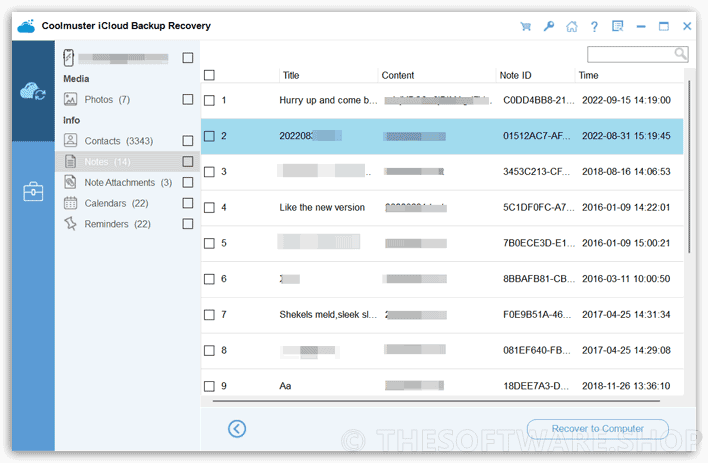Check row 4 Like the new version checkbox
Viewport: 708px width, 463px height.
click(x=209, y=207)
